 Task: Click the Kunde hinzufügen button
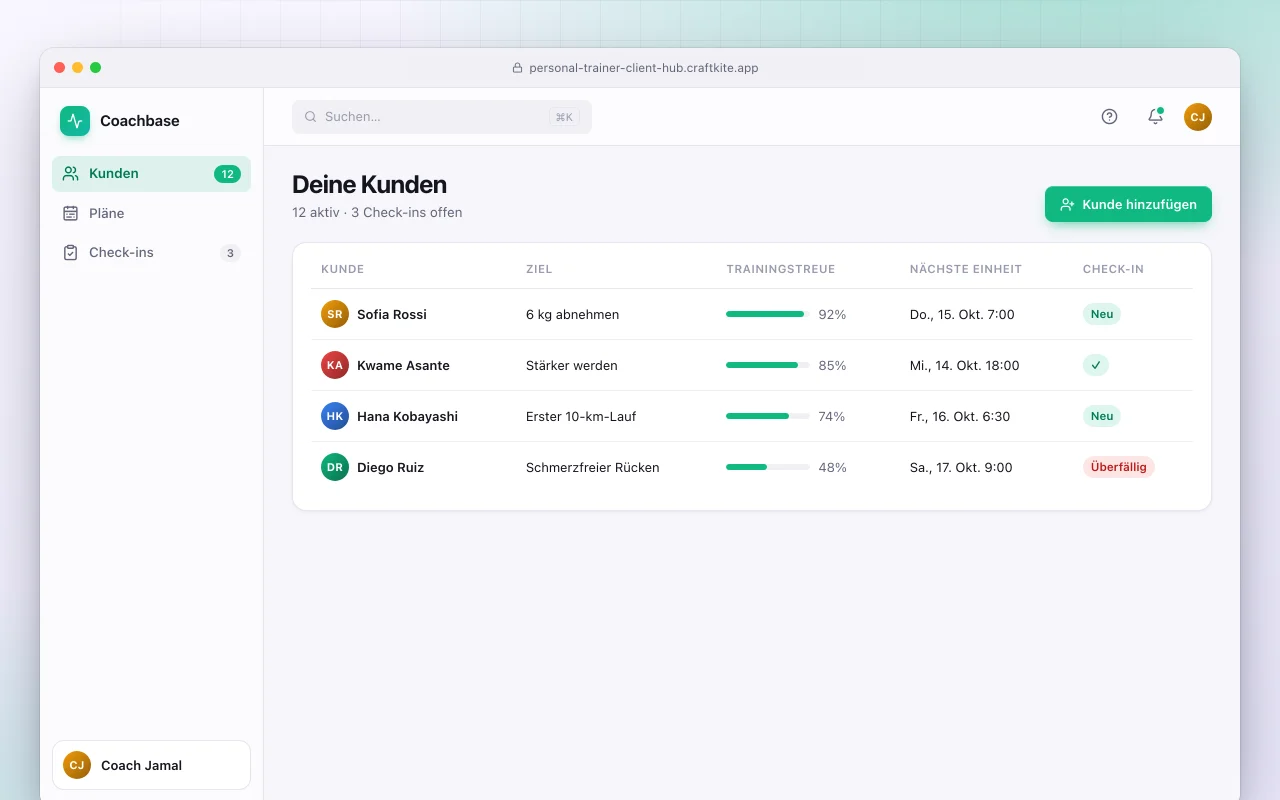click(1128, 204)
